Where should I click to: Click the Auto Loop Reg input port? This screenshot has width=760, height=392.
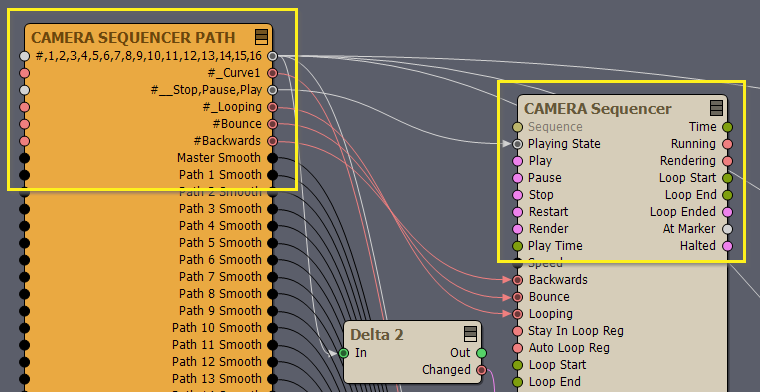[518, 347]
